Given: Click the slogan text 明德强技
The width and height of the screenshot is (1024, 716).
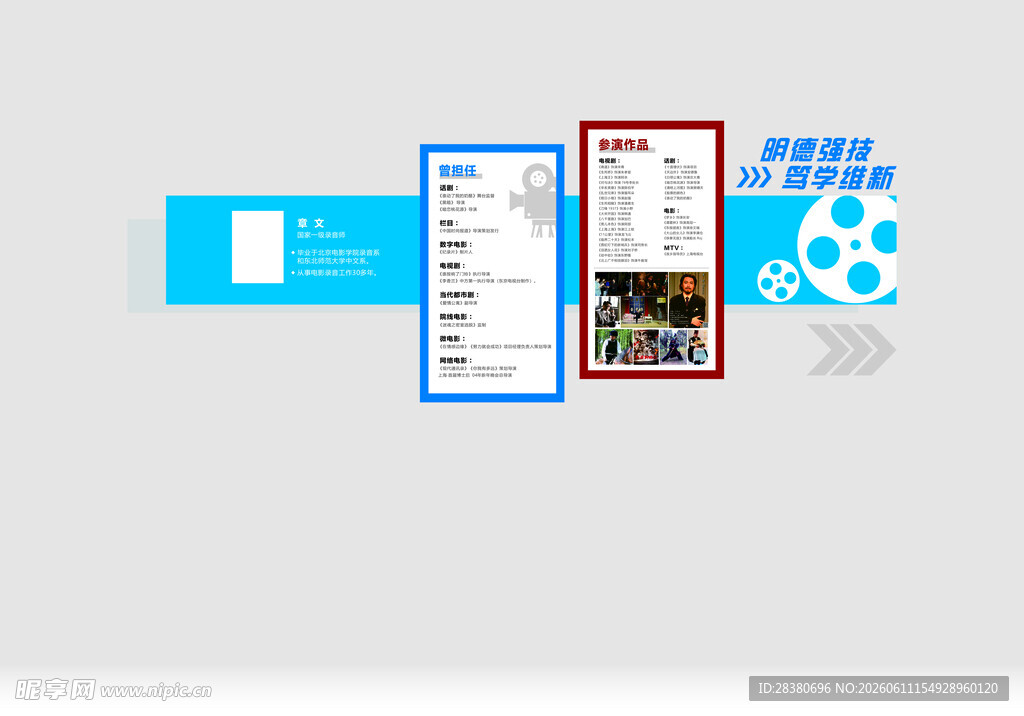Looking at the screenshot, I should pyautogui.click(x=816, y=150).
